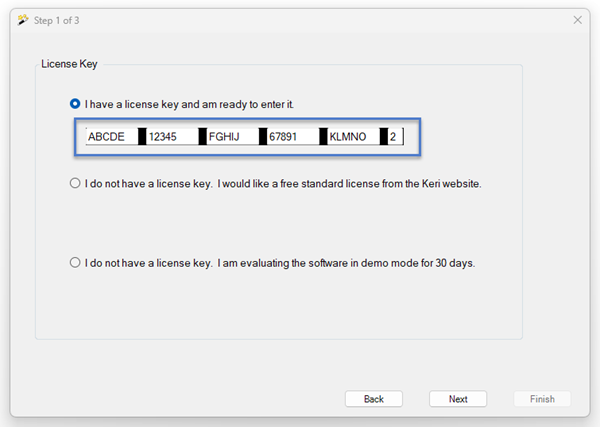
Task: Click the black separator between 67891 and KLMNO
Action: click(x=323, y=137)
